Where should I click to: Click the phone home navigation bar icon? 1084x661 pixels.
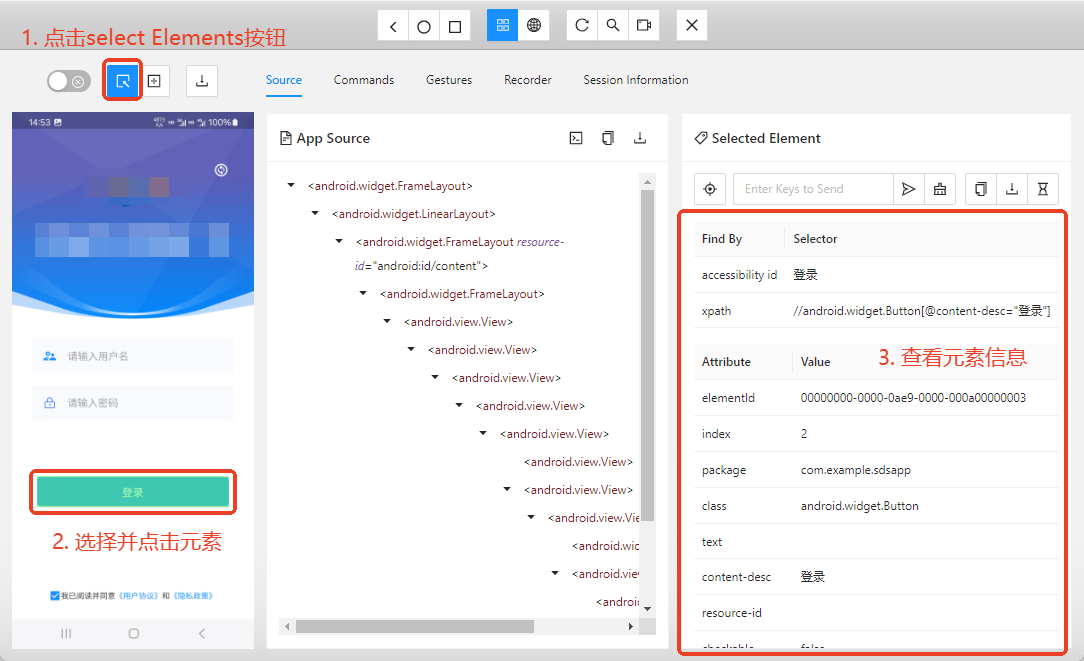click(133, 633)
